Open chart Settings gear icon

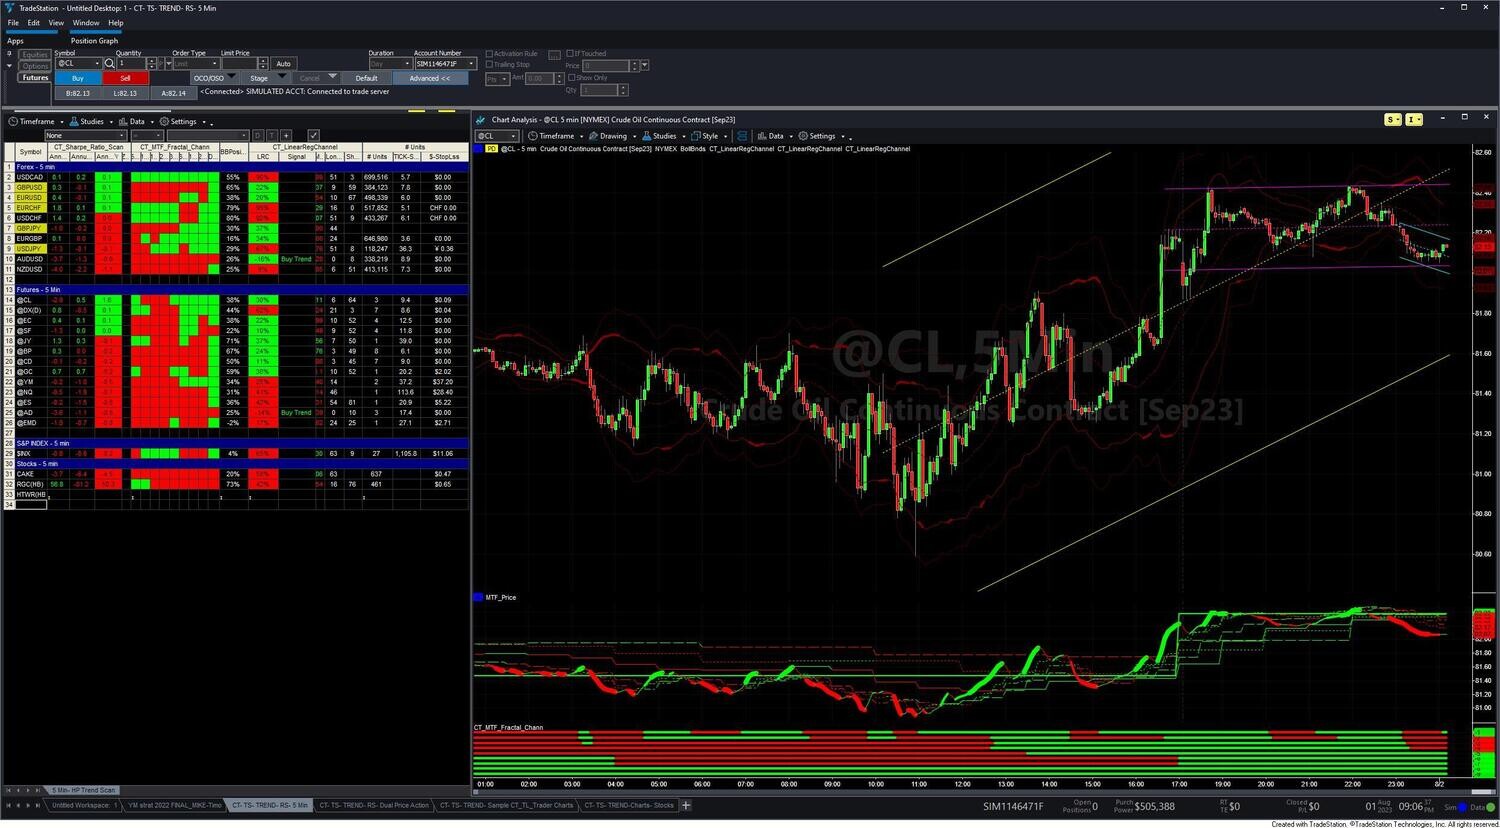803,136
